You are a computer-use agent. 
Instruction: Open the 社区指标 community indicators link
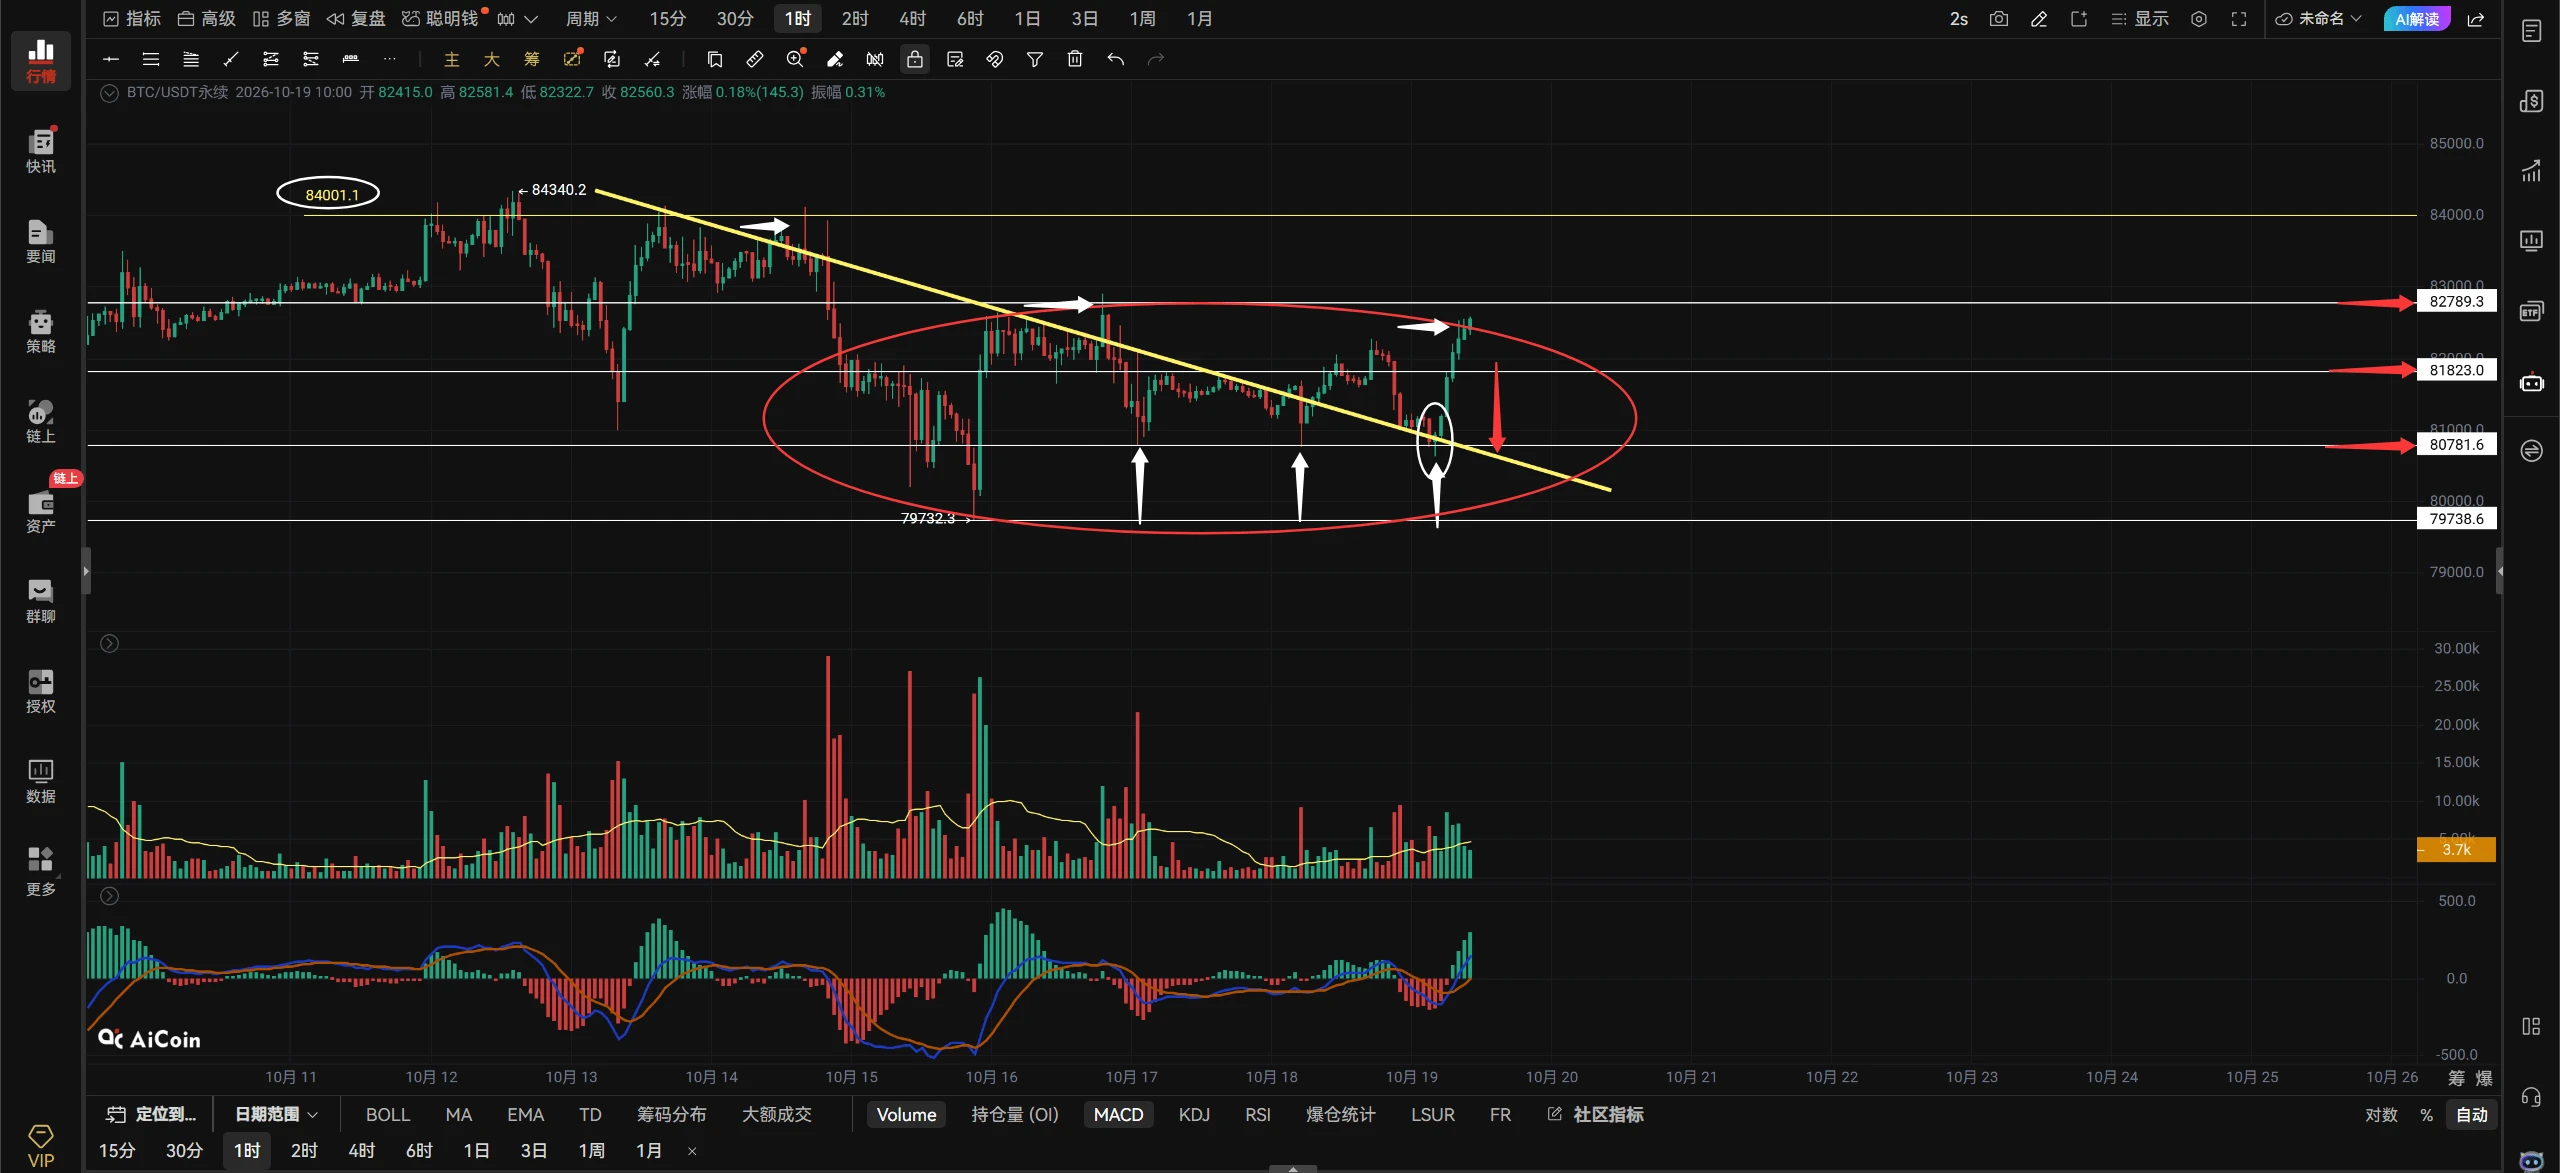click(x=1596, y=1114)
